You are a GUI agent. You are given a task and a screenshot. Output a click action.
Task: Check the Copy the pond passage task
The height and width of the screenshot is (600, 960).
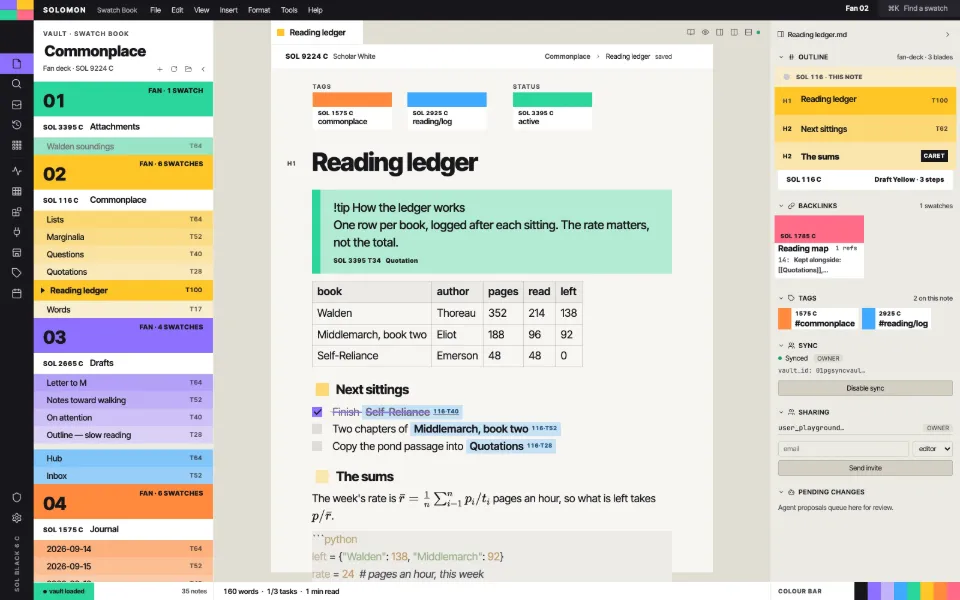(x=317, y=446)
